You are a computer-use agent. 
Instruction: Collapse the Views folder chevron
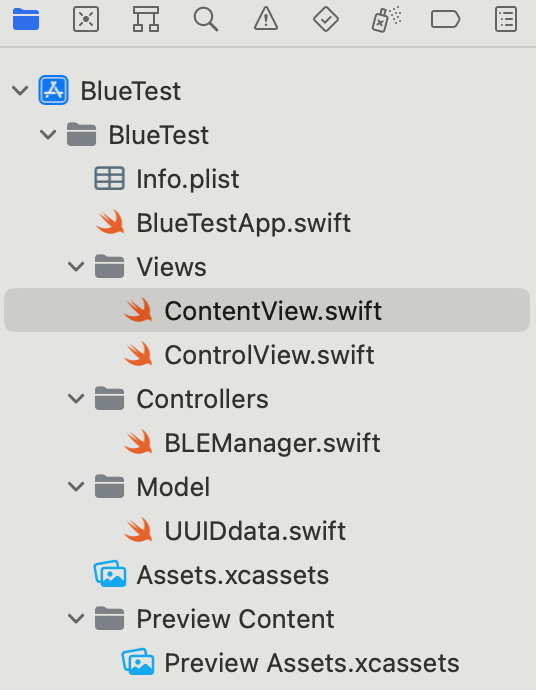(x=76, y=267)
